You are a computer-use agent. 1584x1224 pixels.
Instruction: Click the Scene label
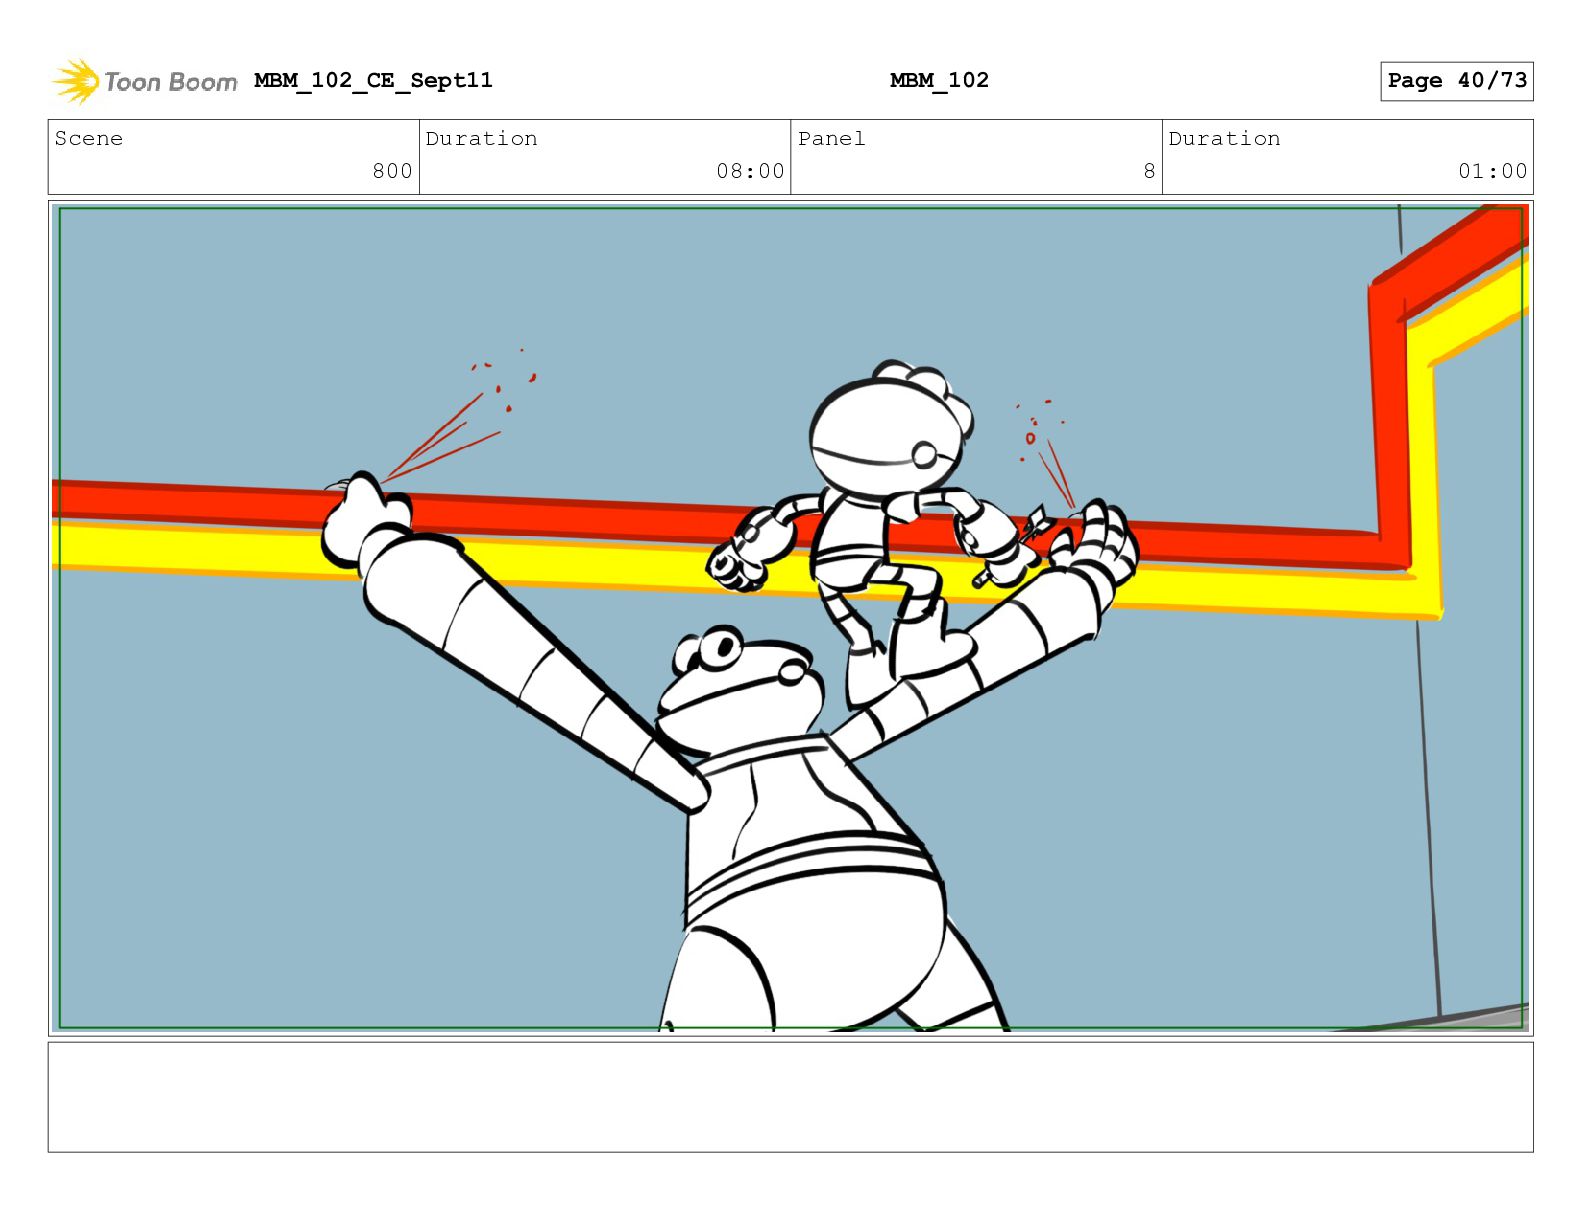(x=89, y=138)
